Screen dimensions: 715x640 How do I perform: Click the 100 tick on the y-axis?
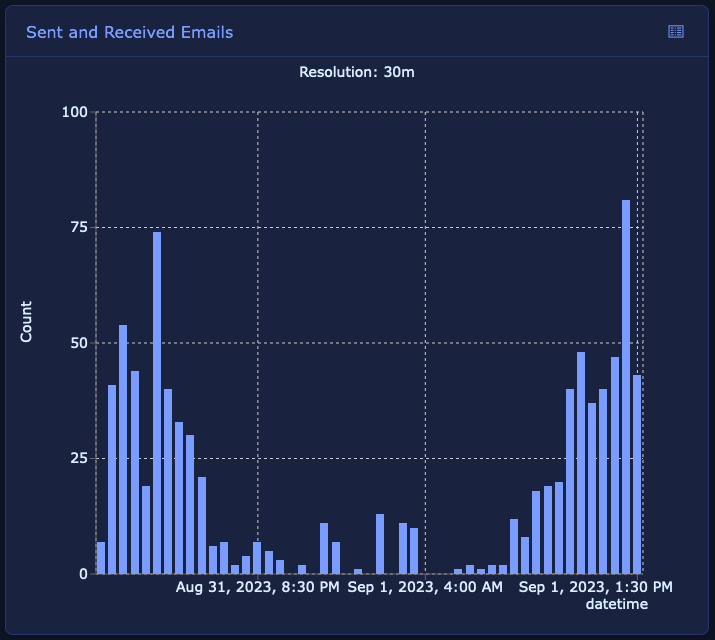[74, 112]
